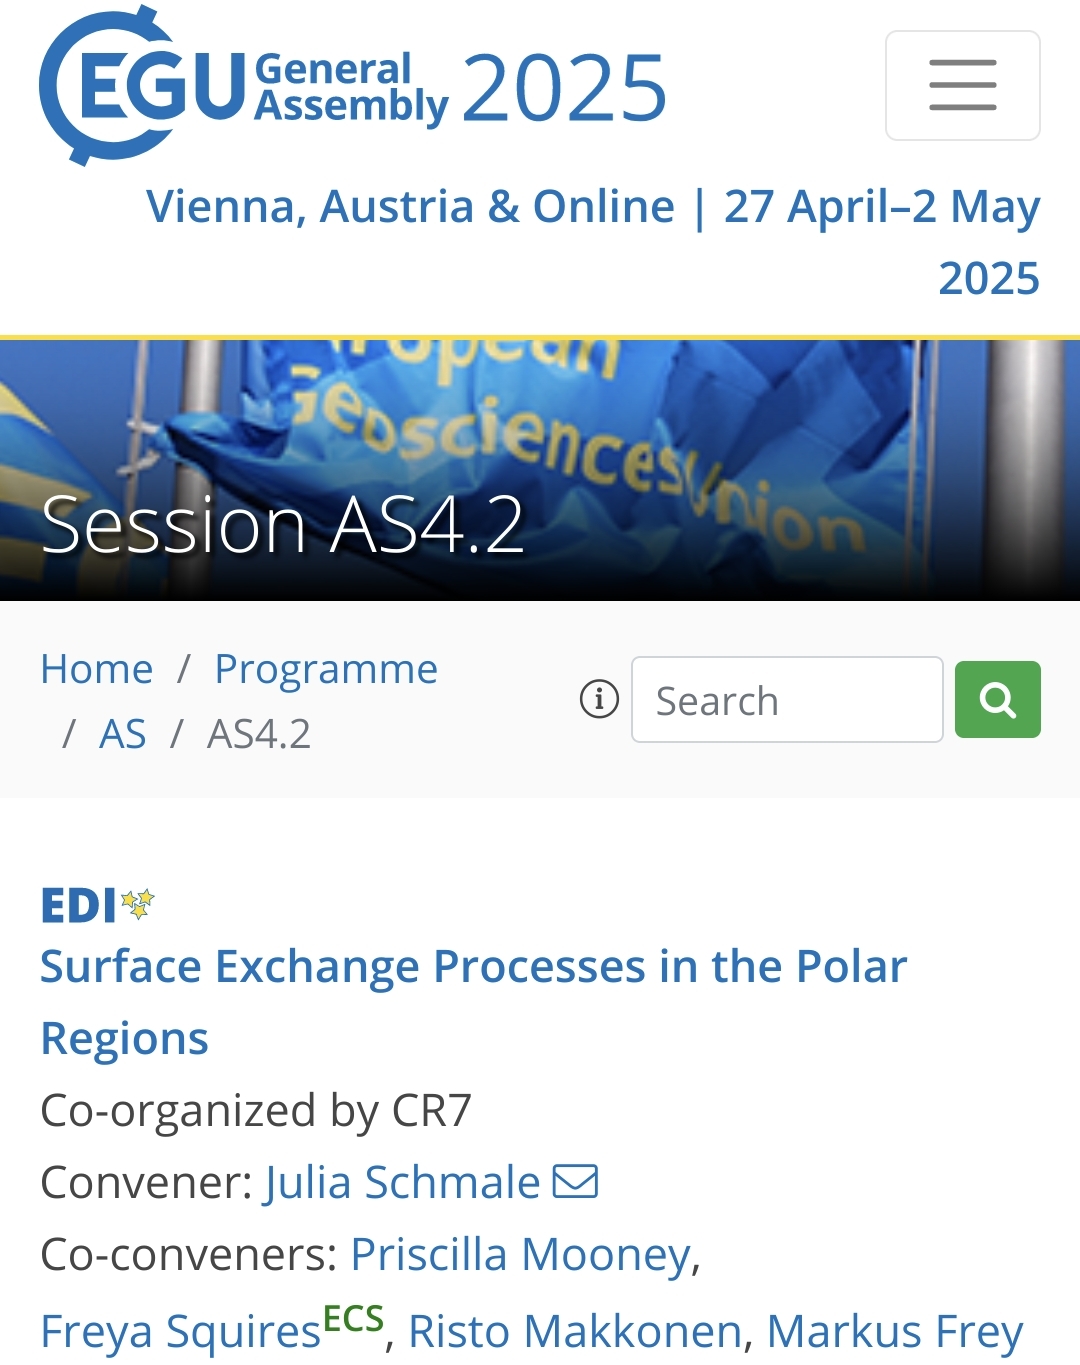Navigate to the AS breadcrumb
Image resolution: width=1080 pixels, height=1365 pixels.
pyautogui.click(x=123, y=734)
